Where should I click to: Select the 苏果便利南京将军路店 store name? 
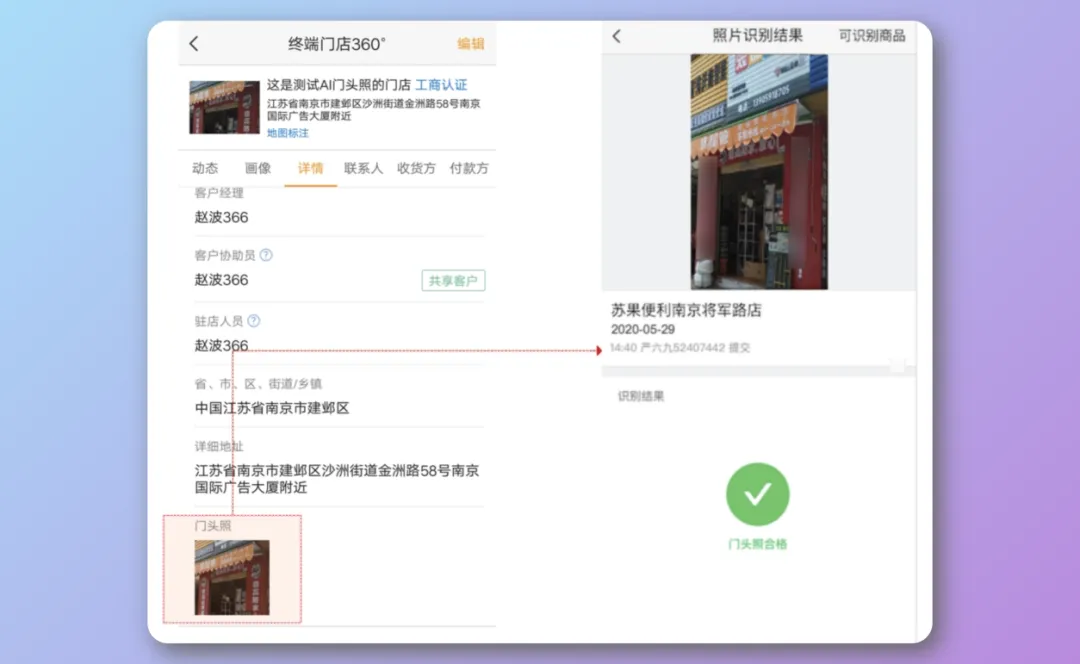686,310
